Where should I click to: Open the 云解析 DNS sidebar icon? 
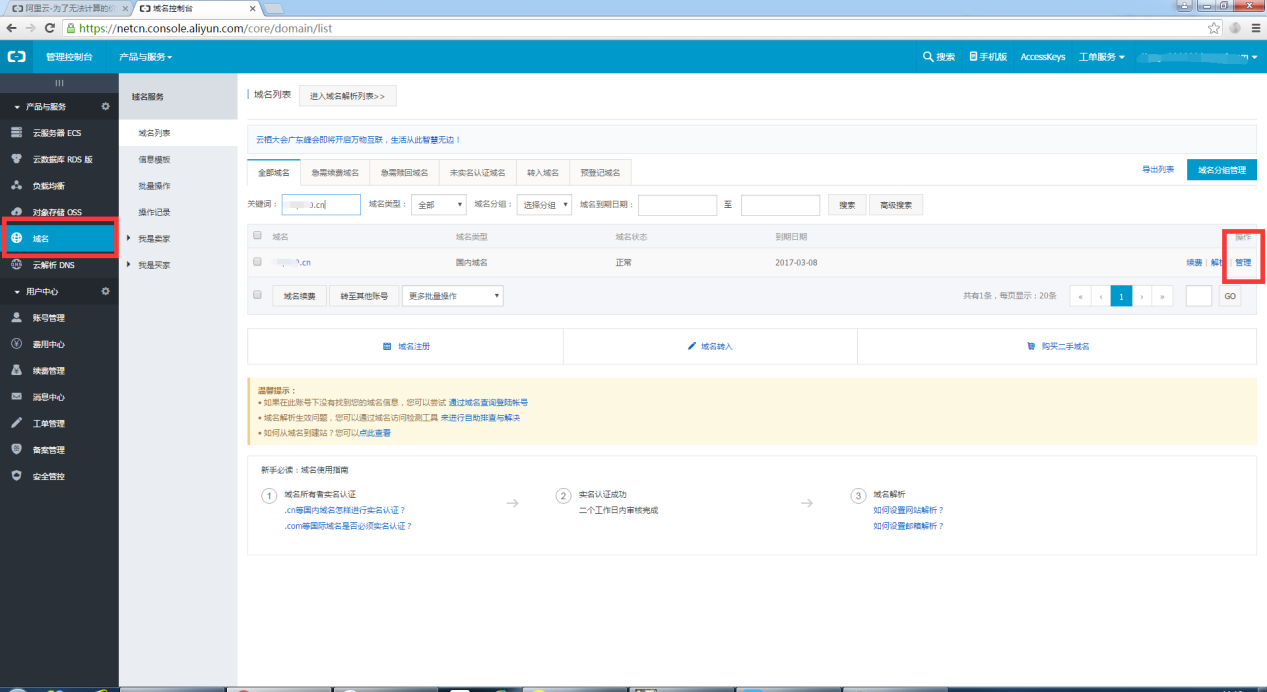[16, 265]
